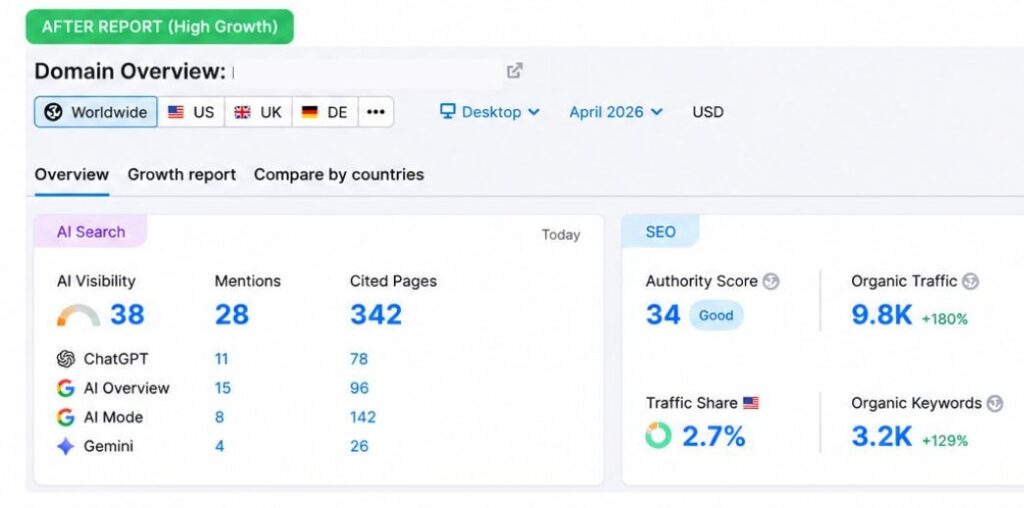1024x508 pixels.
Task: Click total Mentions value 28
Action: pos(232,315)
